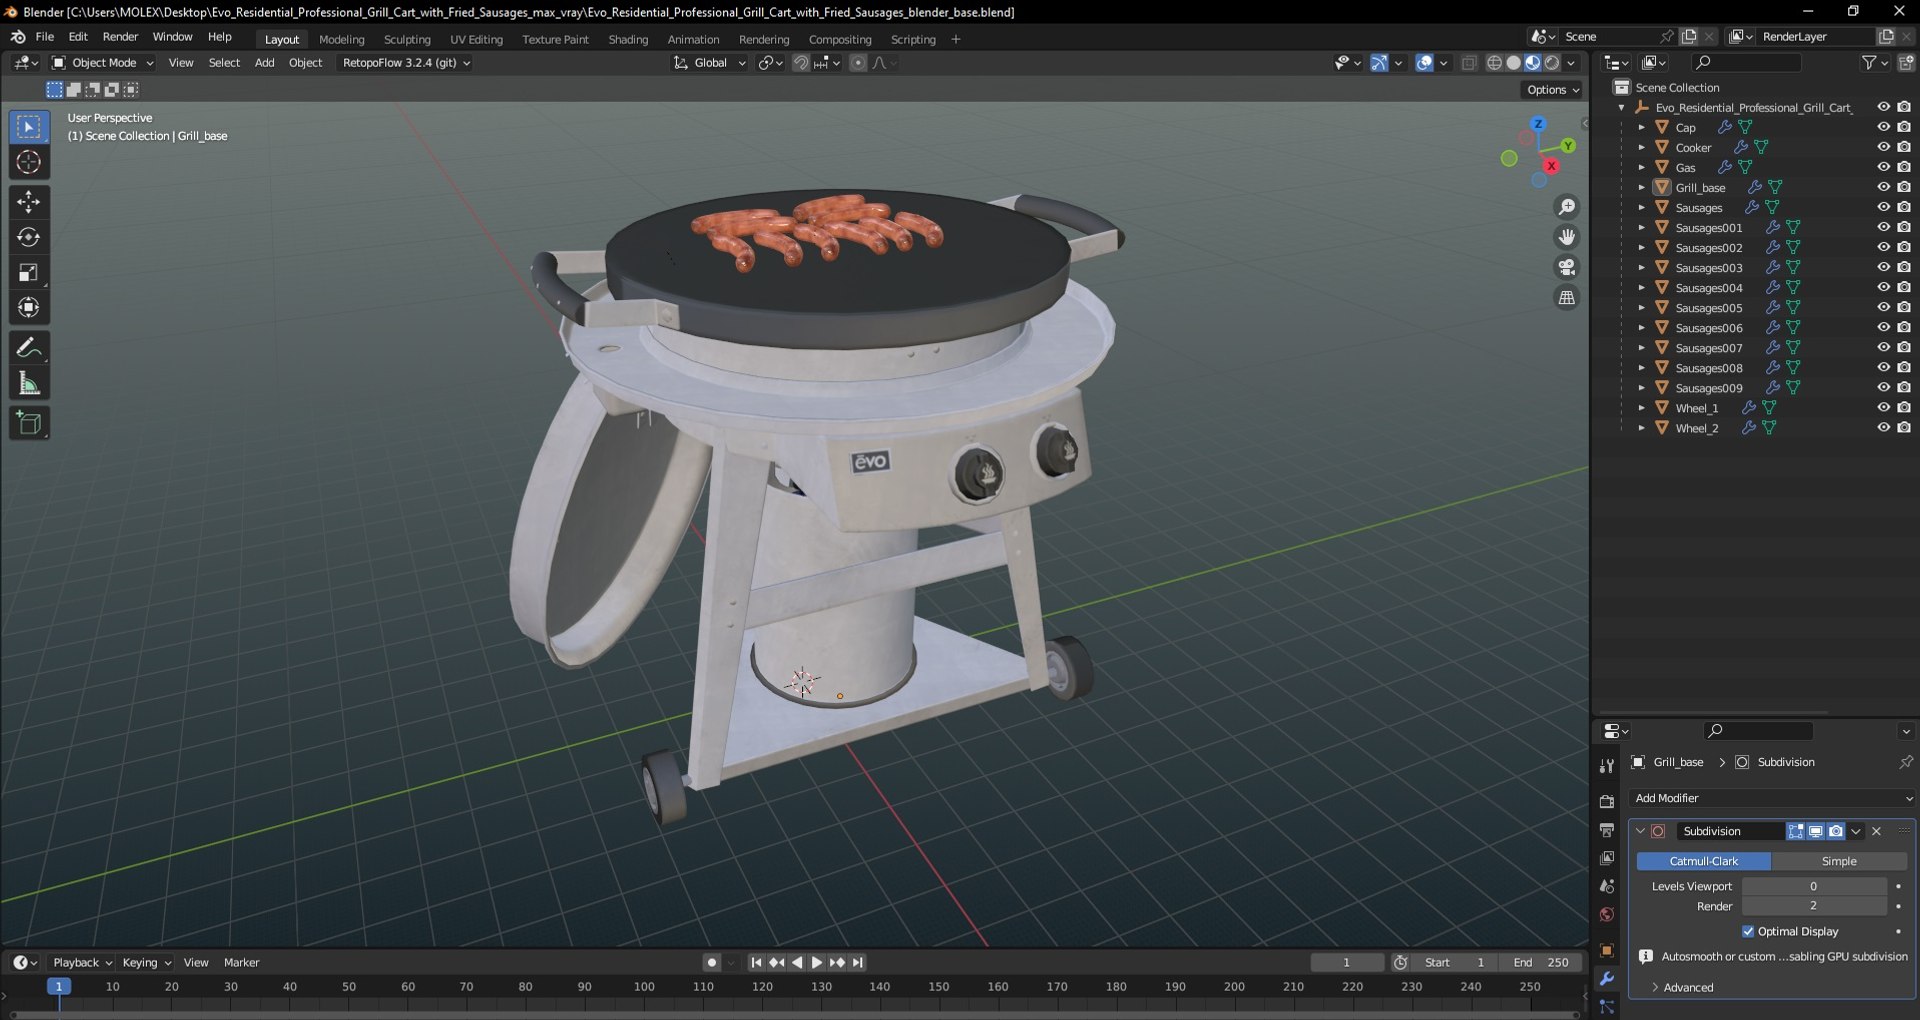Jump to timeline end frame
Image resolution: width=1920 pixels, height=1020 pixels.
point(858,962)
